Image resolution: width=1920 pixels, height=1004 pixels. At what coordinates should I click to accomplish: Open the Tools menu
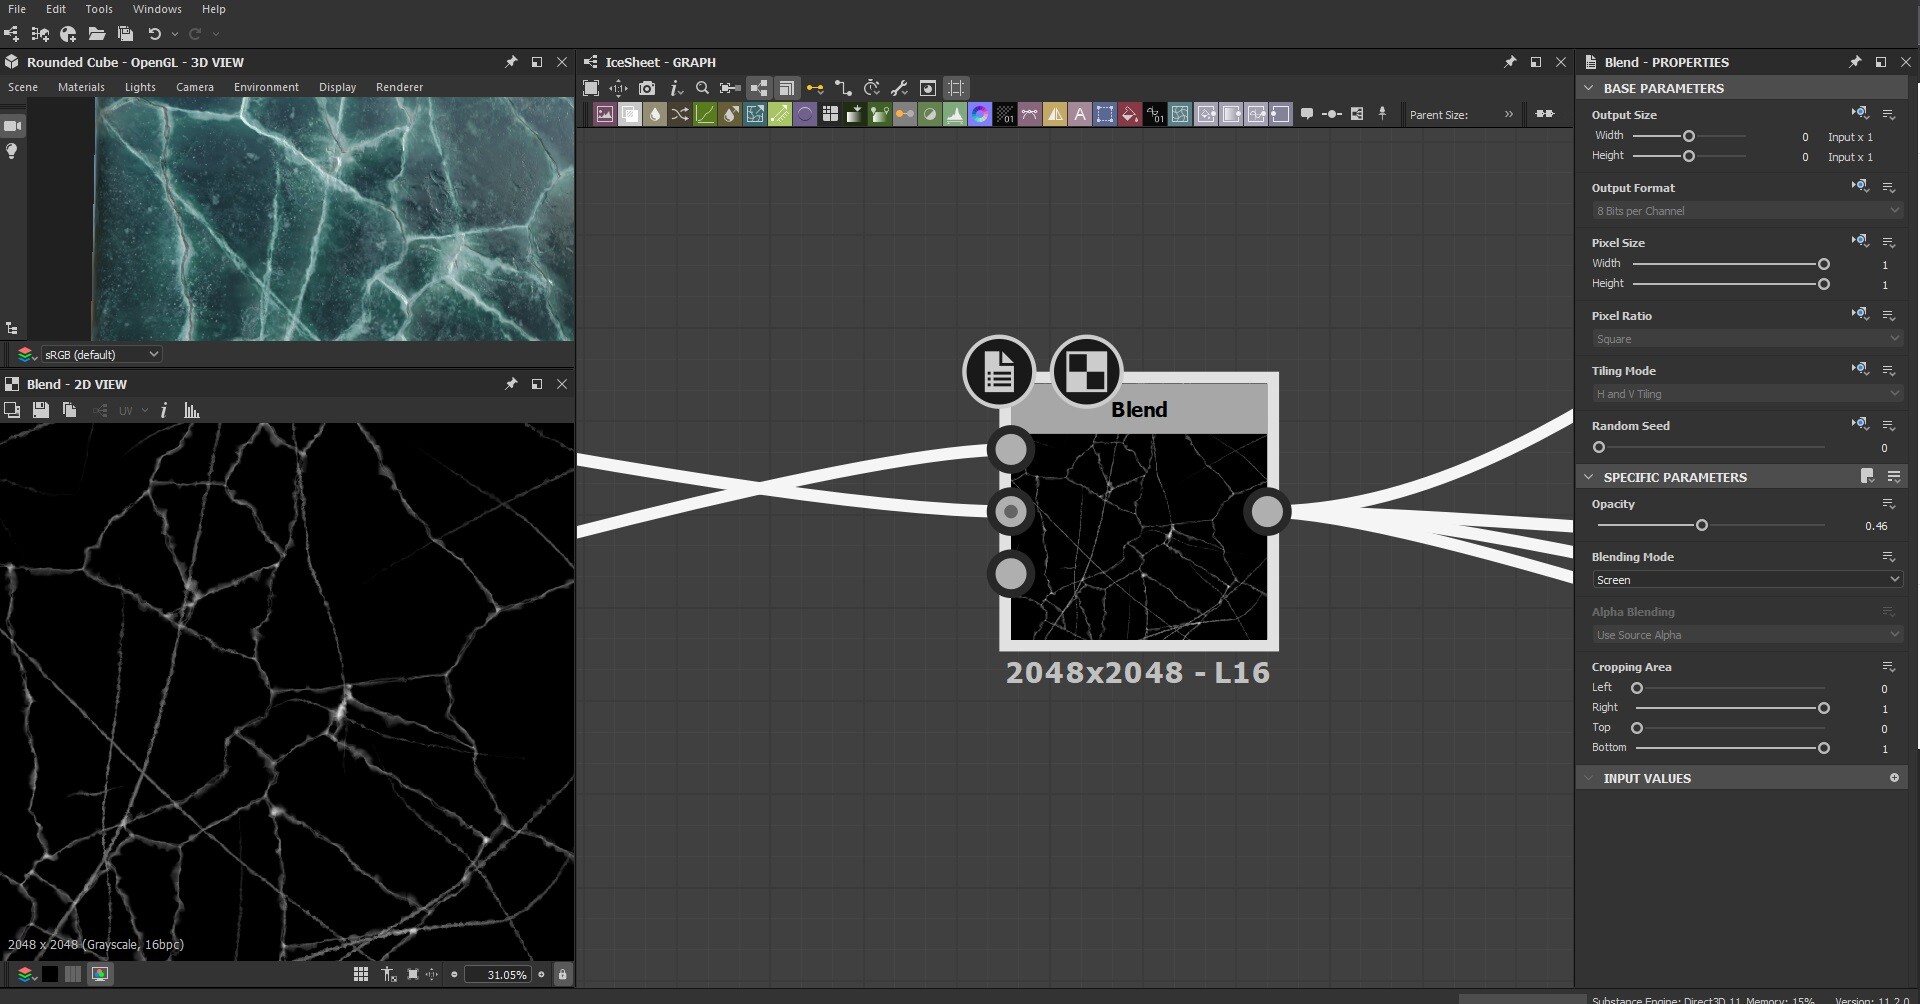[99, 9]
